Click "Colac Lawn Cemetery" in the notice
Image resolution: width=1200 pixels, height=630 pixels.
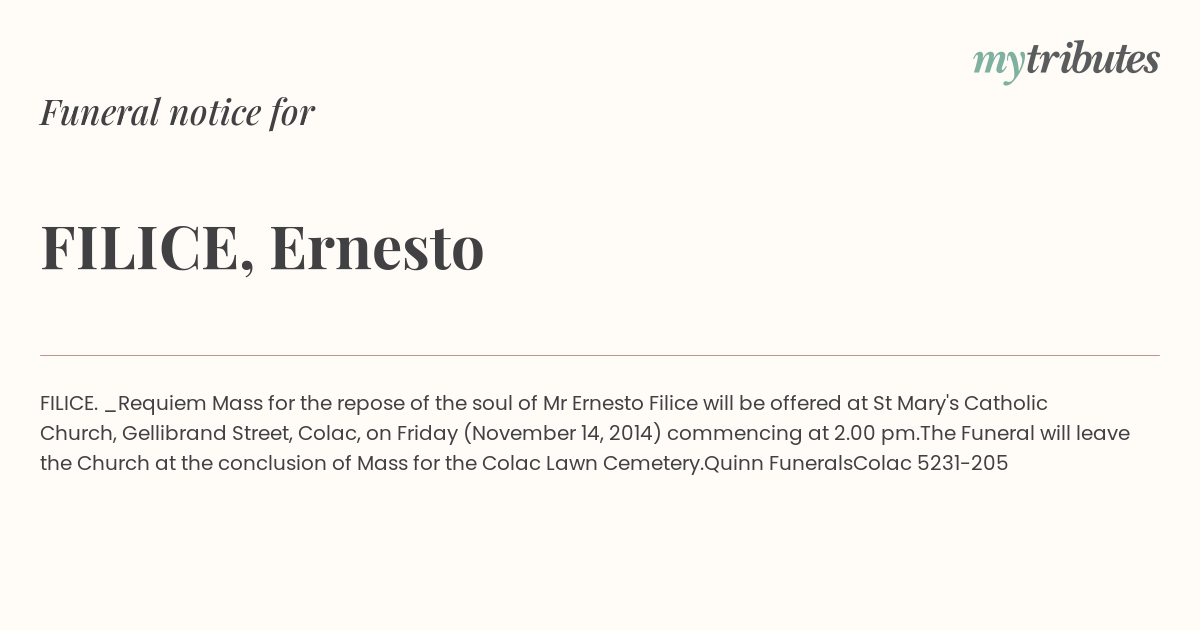click(x=589, y=464)
